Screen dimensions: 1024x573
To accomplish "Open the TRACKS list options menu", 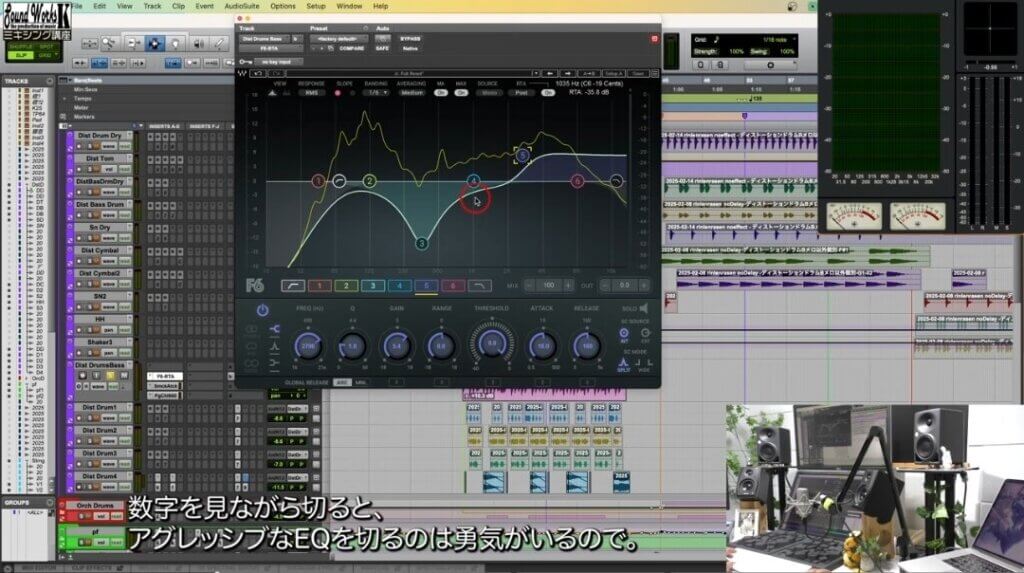I will [50, 80].
